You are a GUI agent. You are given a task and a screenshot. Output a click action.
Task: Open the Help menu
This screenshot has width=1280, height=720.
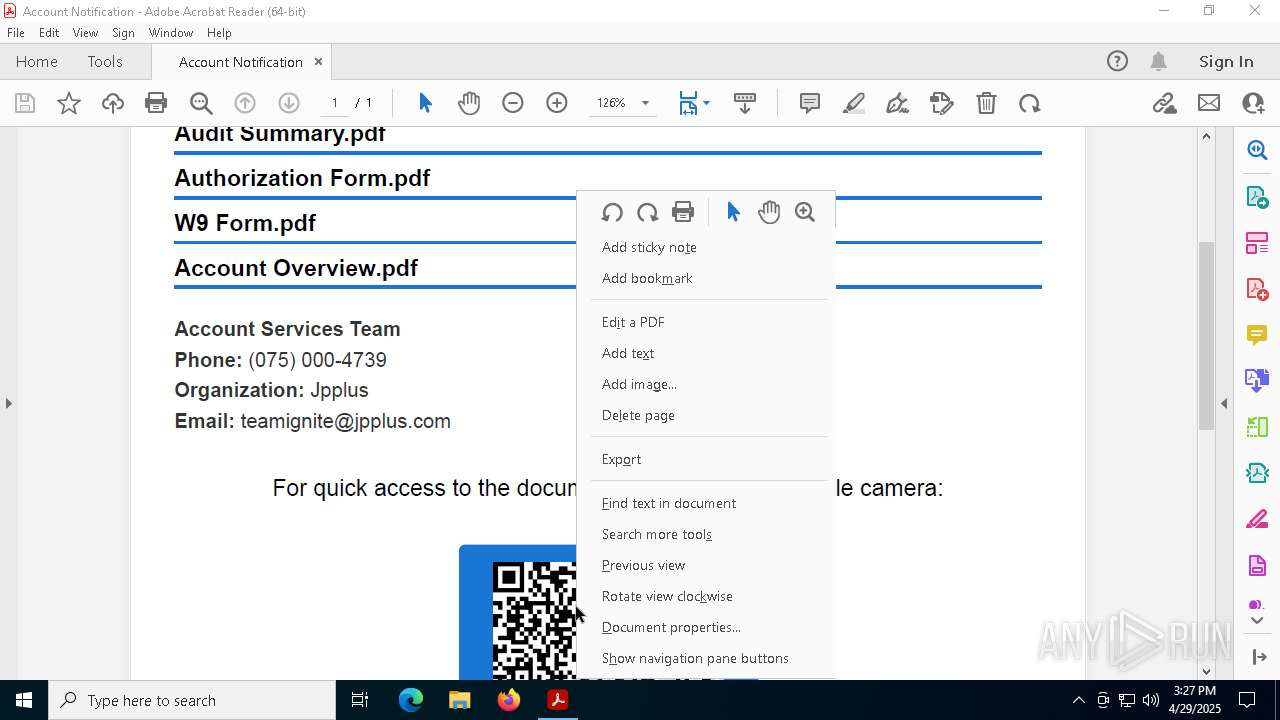coord(219,32)
